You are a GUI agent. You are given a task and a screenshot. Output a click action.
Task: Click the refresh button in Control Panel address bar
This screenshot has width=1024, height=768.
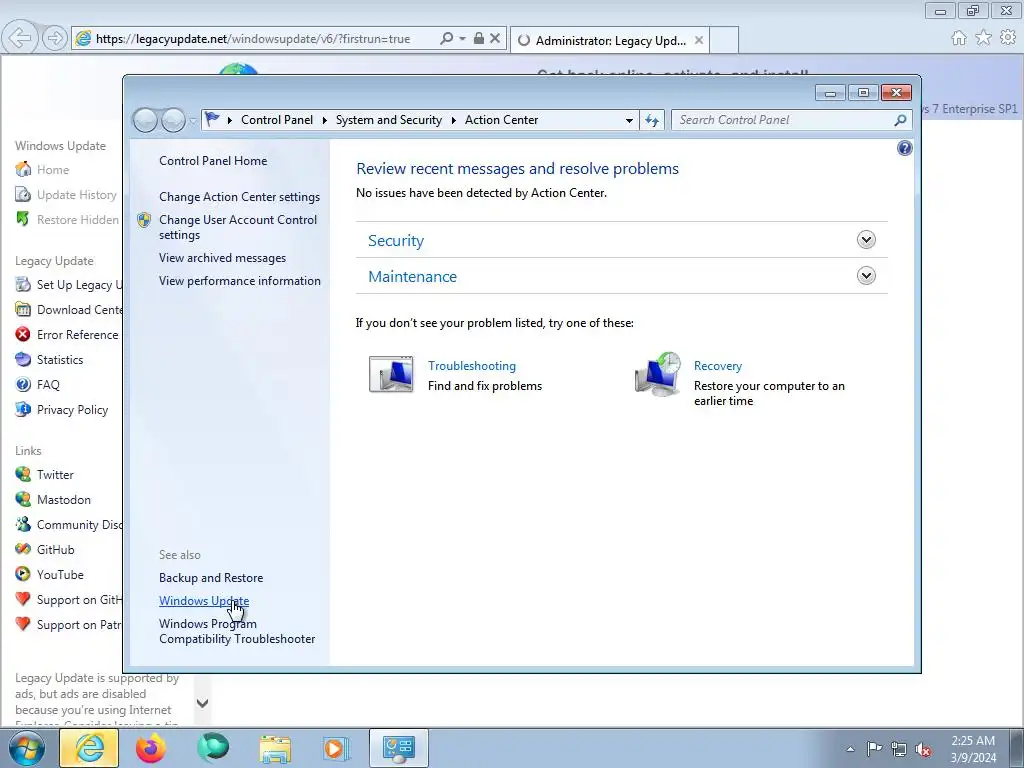[652, 120]
